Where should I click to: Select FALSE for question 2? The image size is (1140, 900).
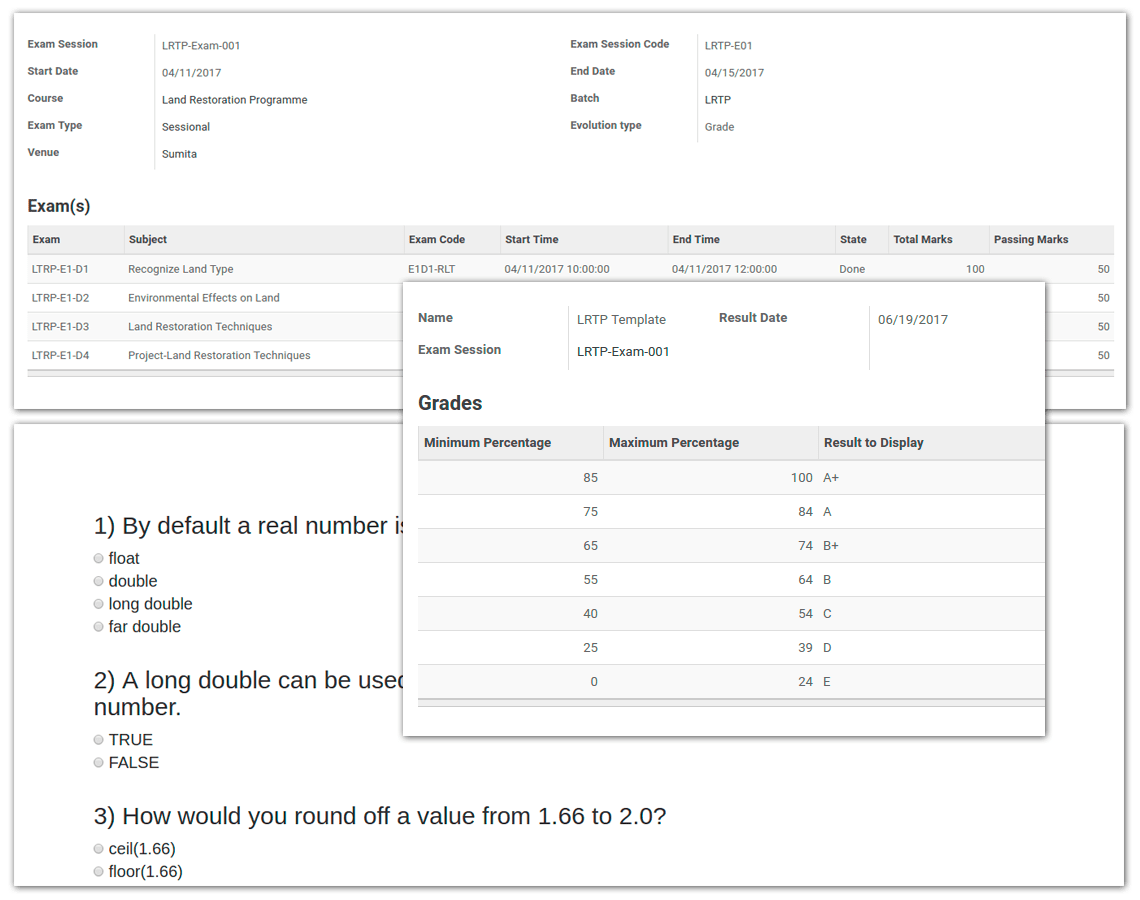tap(98, 762)
